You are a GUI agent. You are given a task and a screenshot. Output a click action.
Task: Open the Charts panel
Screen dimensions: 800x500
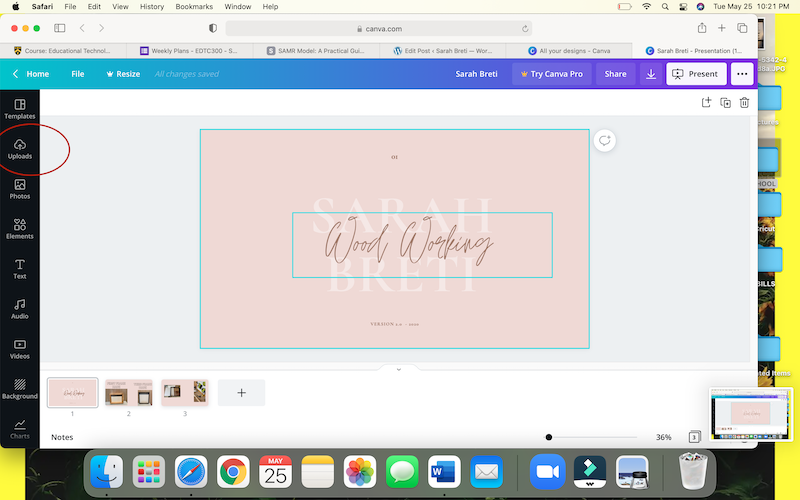coord(19,429)
